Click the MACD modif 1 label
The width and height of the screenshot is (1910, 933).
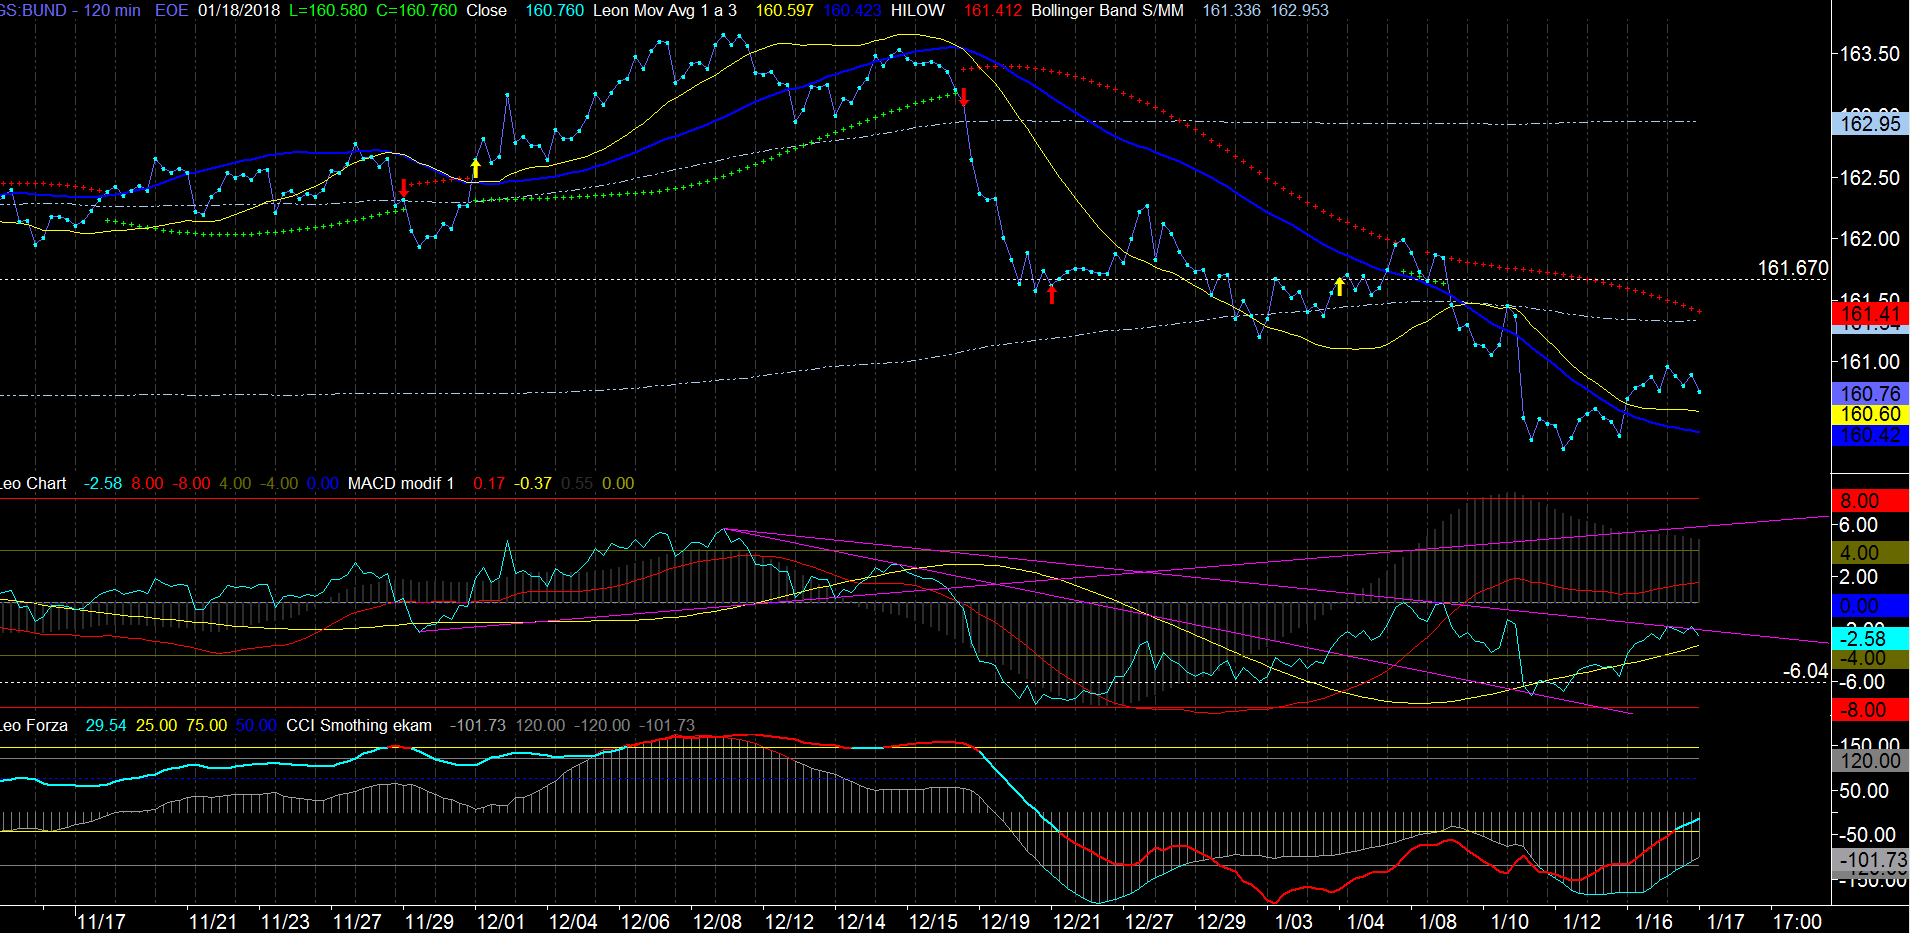tap(401, 484)
